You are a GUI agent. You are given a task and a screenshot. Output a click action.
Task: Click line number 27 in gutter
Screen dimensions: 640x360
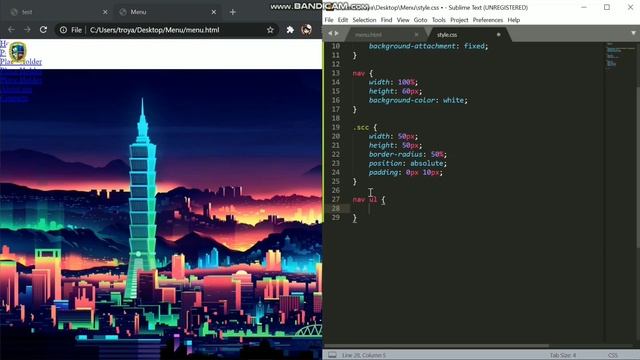pyautogui.click(x=336, y=200)
